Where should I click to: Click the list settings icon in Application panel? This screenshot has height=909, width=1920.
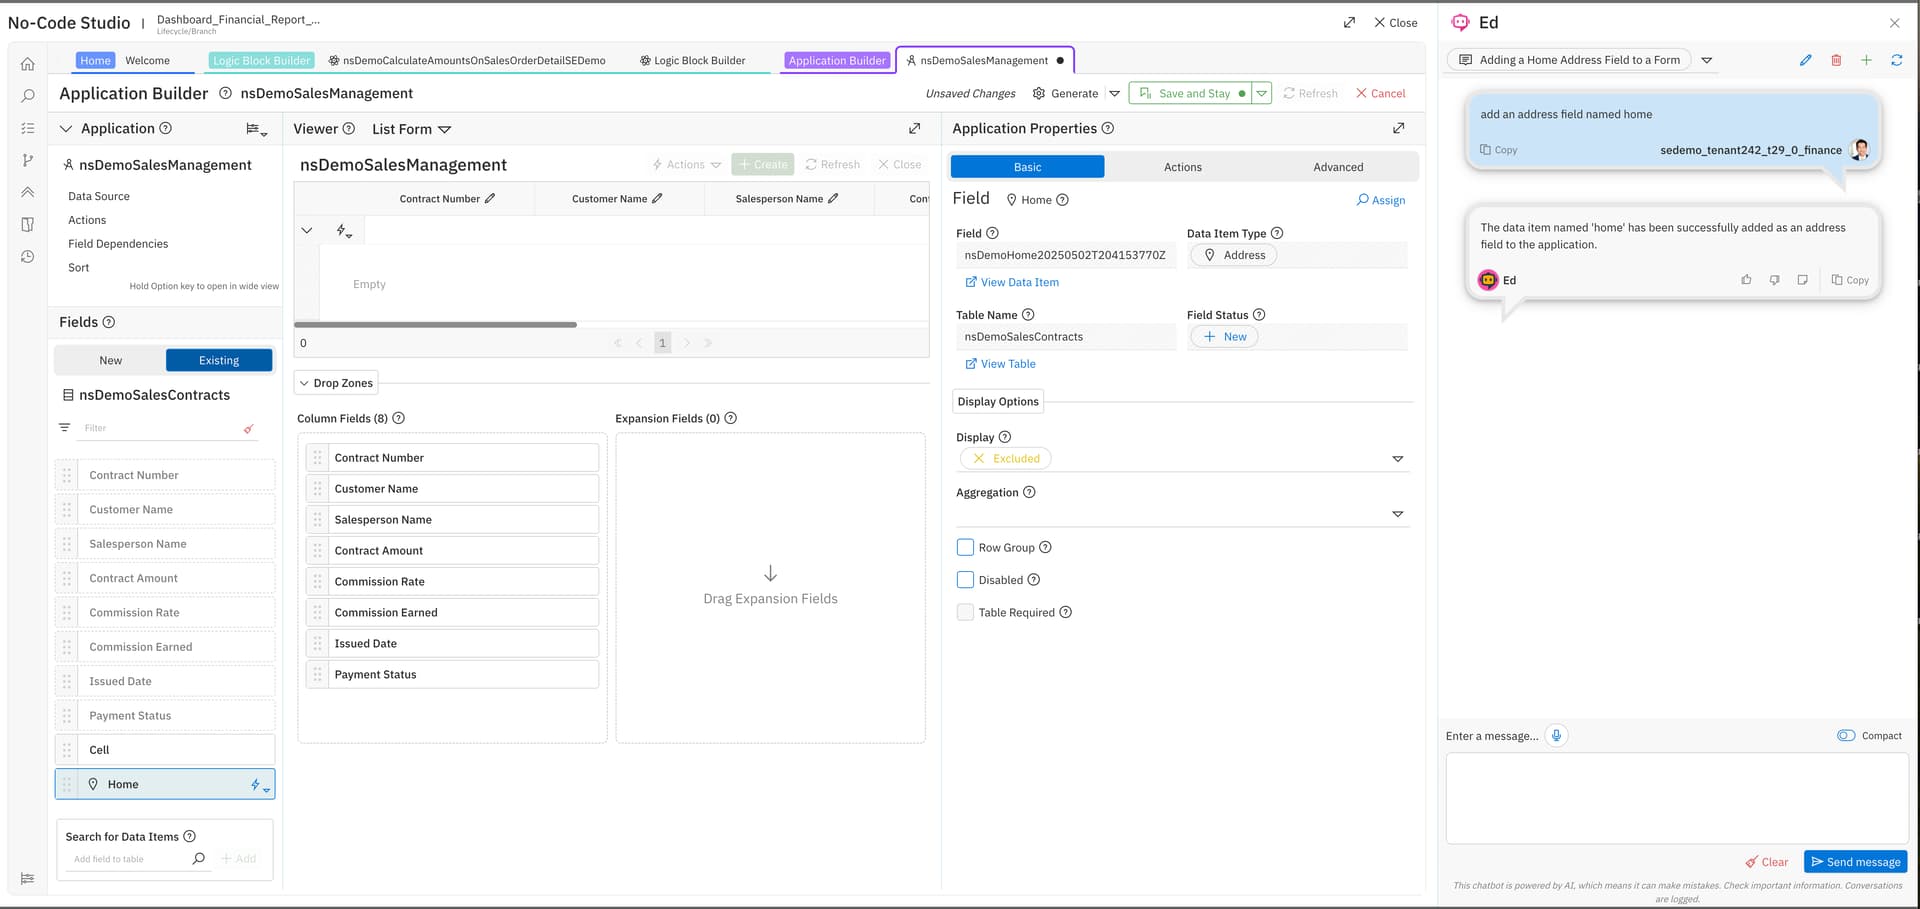click(x=256, y=129)
